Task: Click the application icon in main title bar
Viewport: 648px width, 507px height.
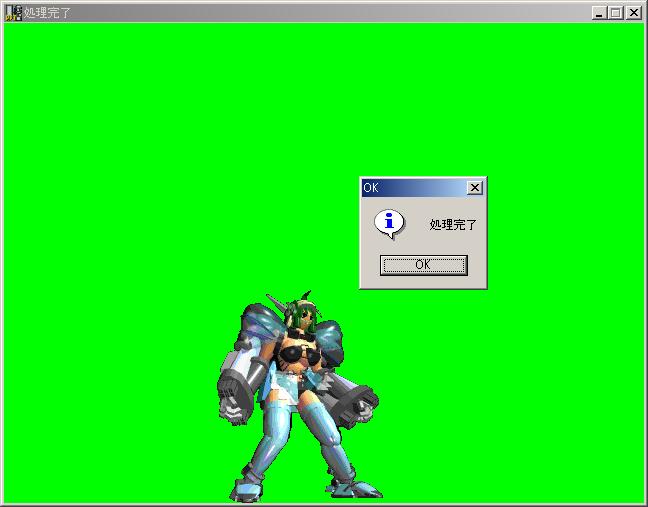Action: (13, 13)
